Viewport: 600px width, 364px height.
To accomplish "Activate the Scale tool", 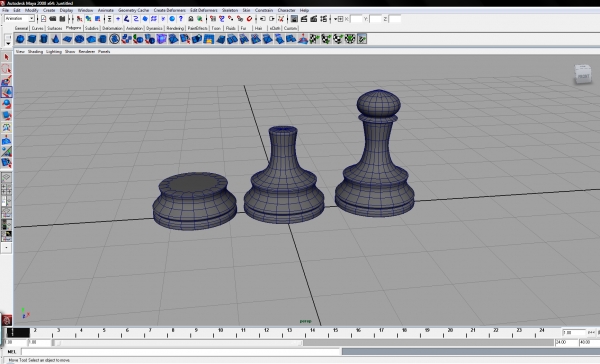I will coord(7,116).
